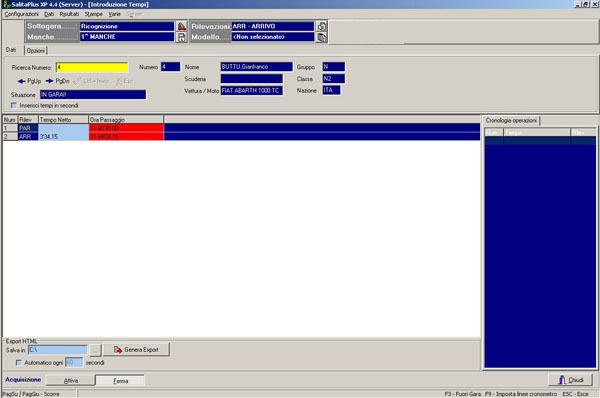Image resolution: width=600 pixels, height=398 pixels.
Task: Open the Risultati menu
Action: (x=69, y=14)
